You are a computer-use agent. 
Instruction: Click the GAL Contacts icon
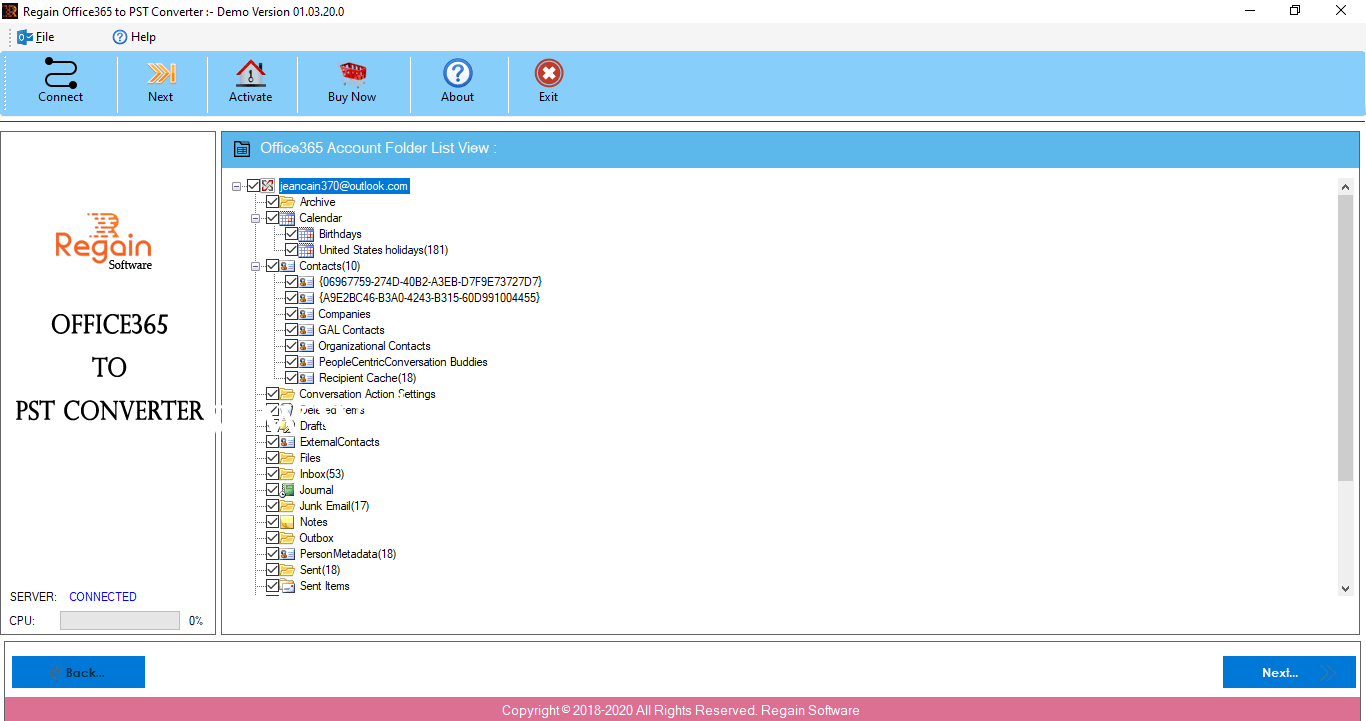pos(307,330)
